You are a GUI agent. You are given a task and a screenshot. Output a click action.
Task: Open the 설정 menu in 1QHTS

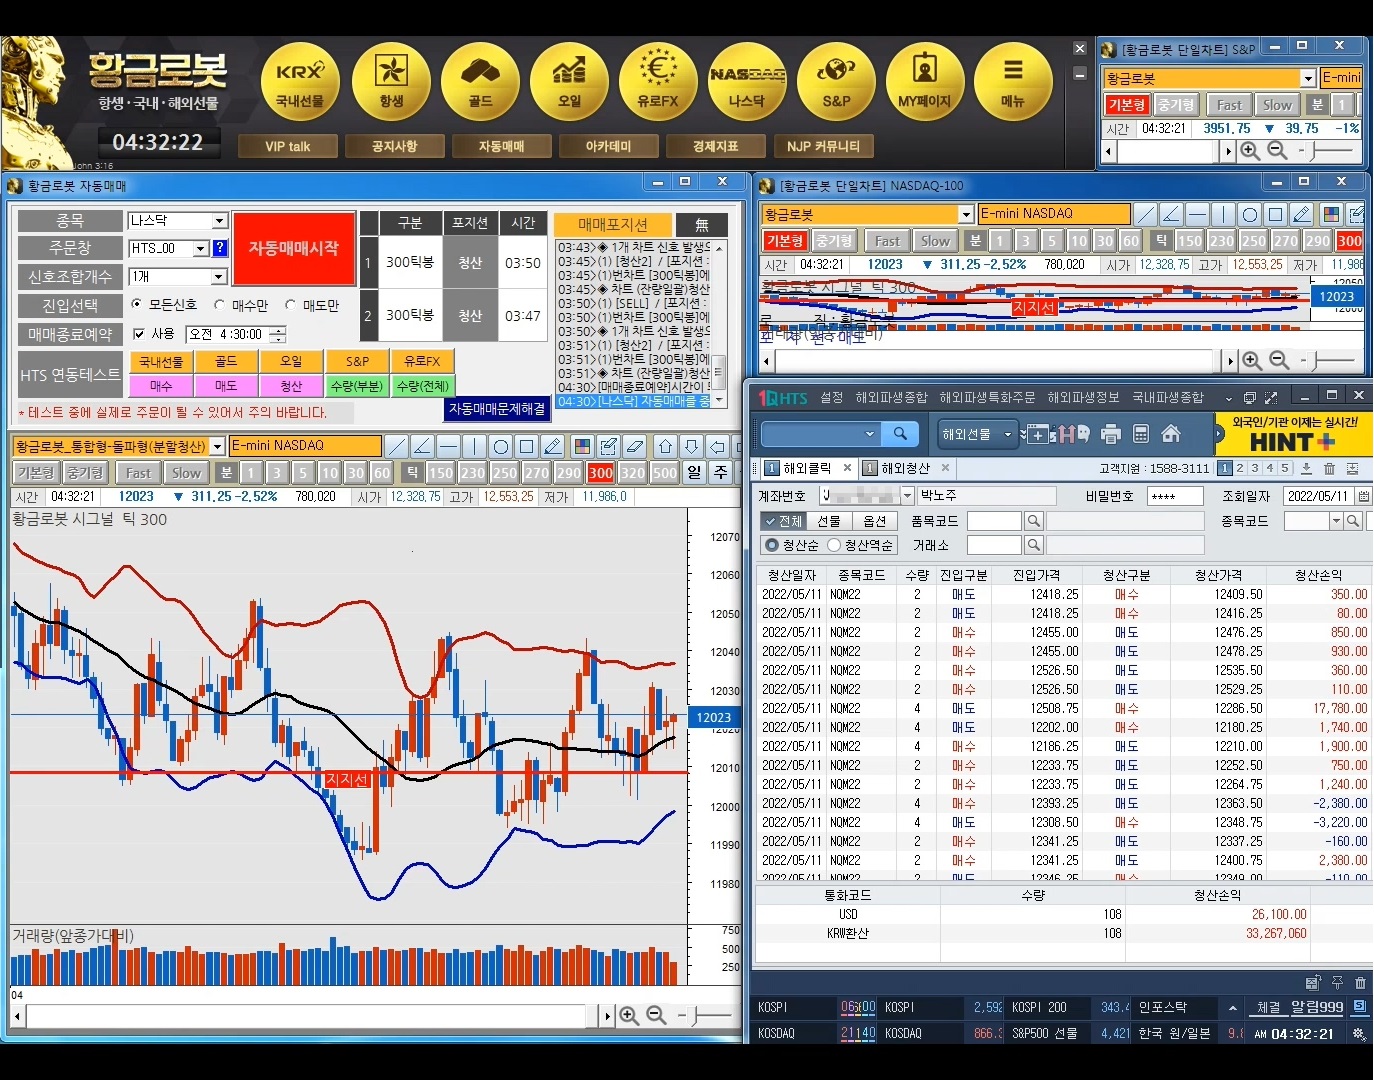(832, 398)
